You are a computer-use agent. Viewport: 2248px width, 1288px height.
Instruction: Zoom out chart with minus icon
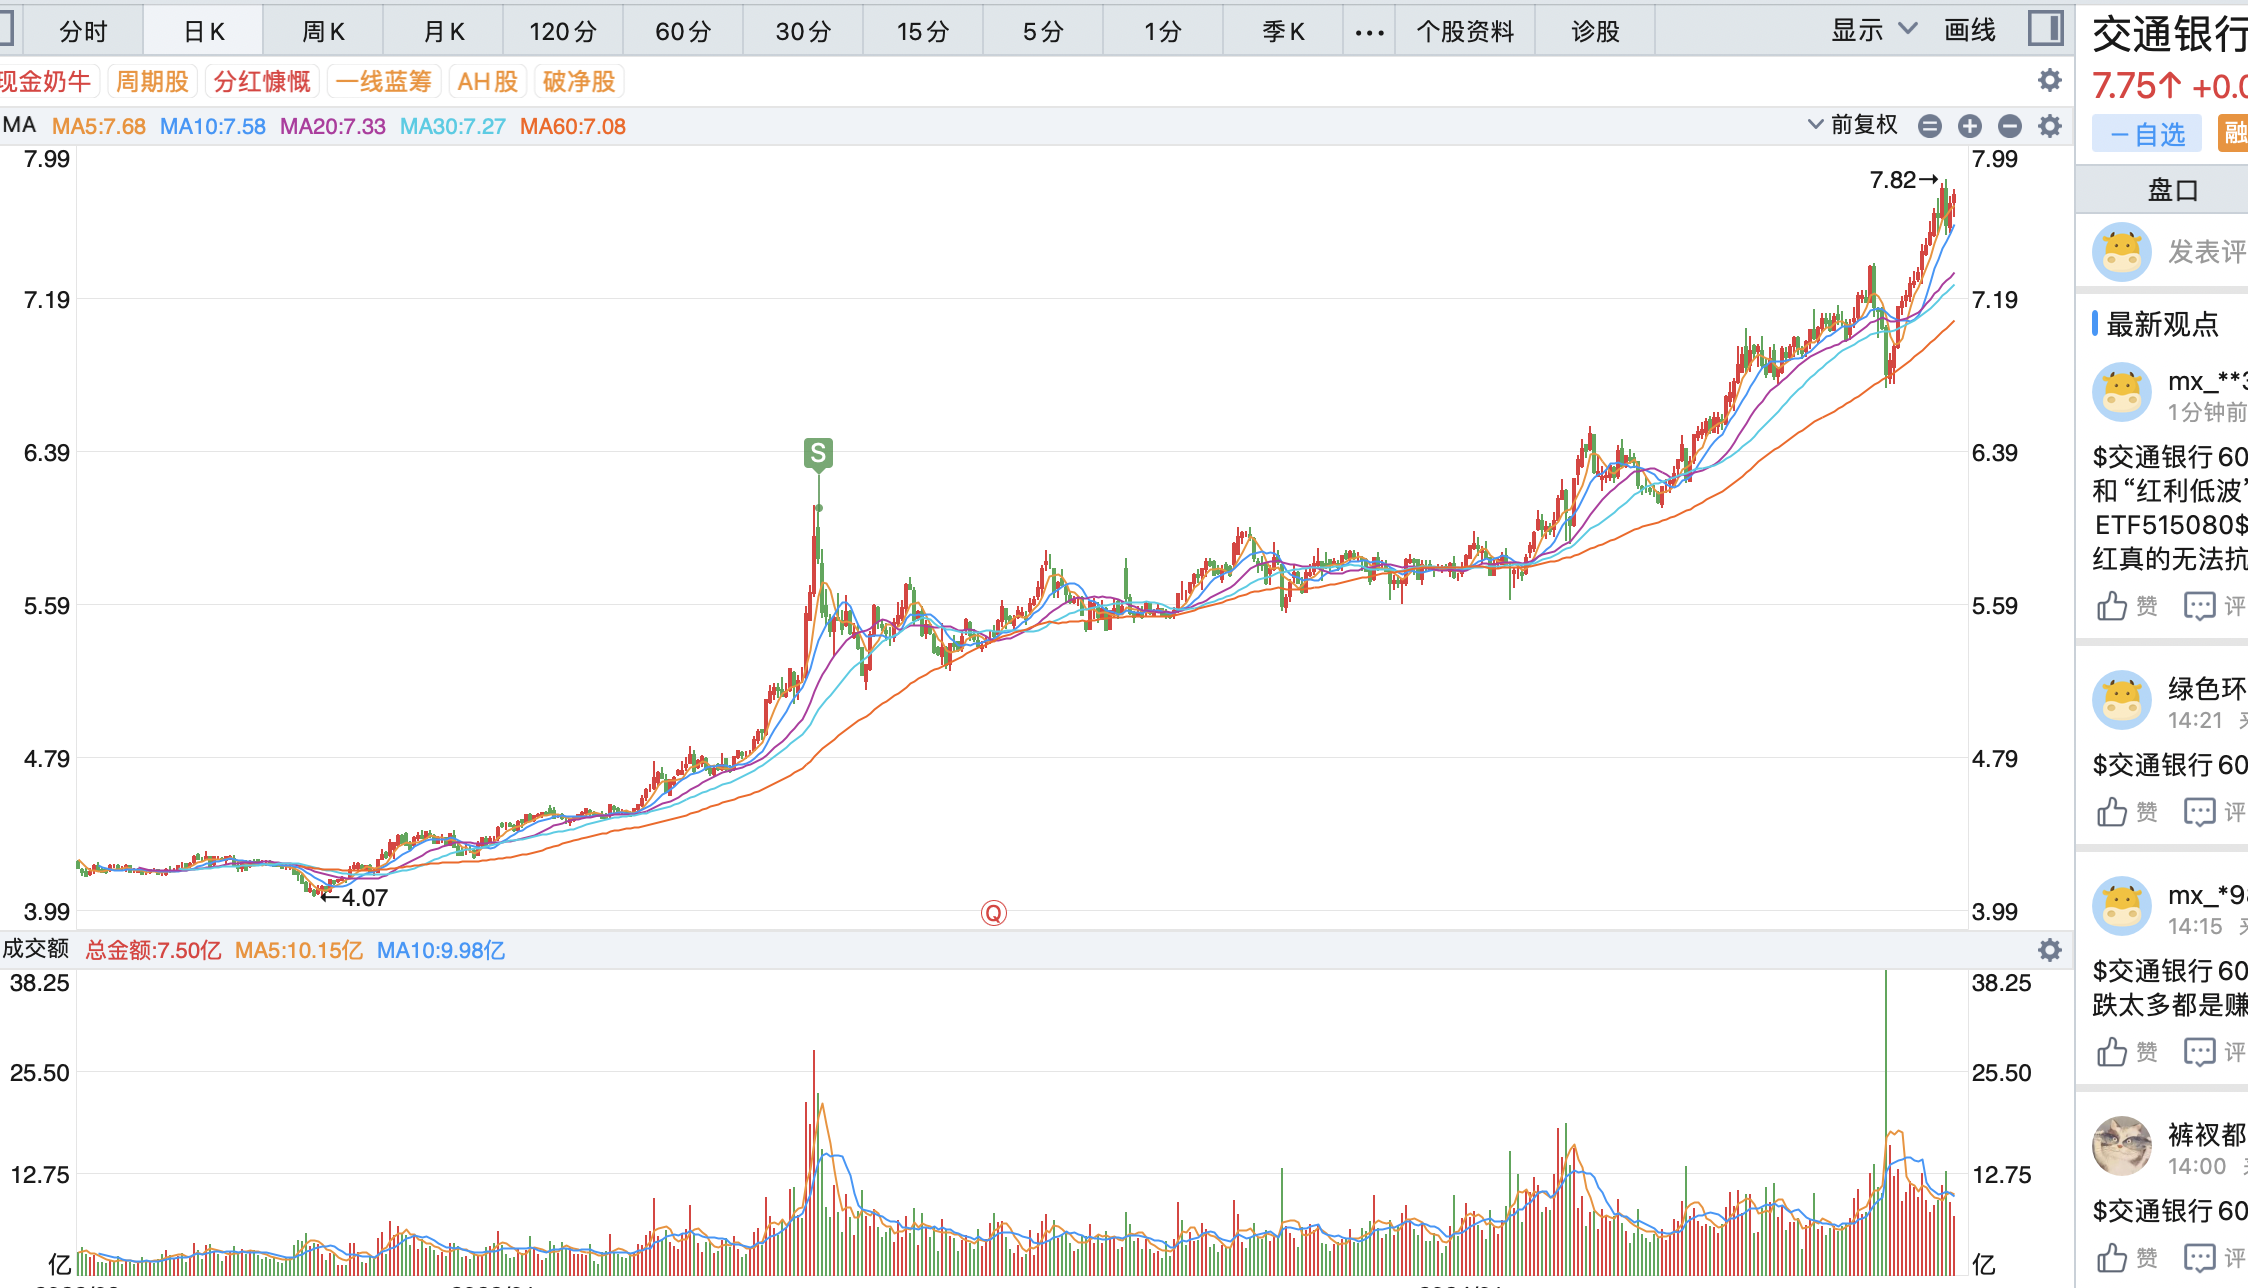click(2010, 126)
